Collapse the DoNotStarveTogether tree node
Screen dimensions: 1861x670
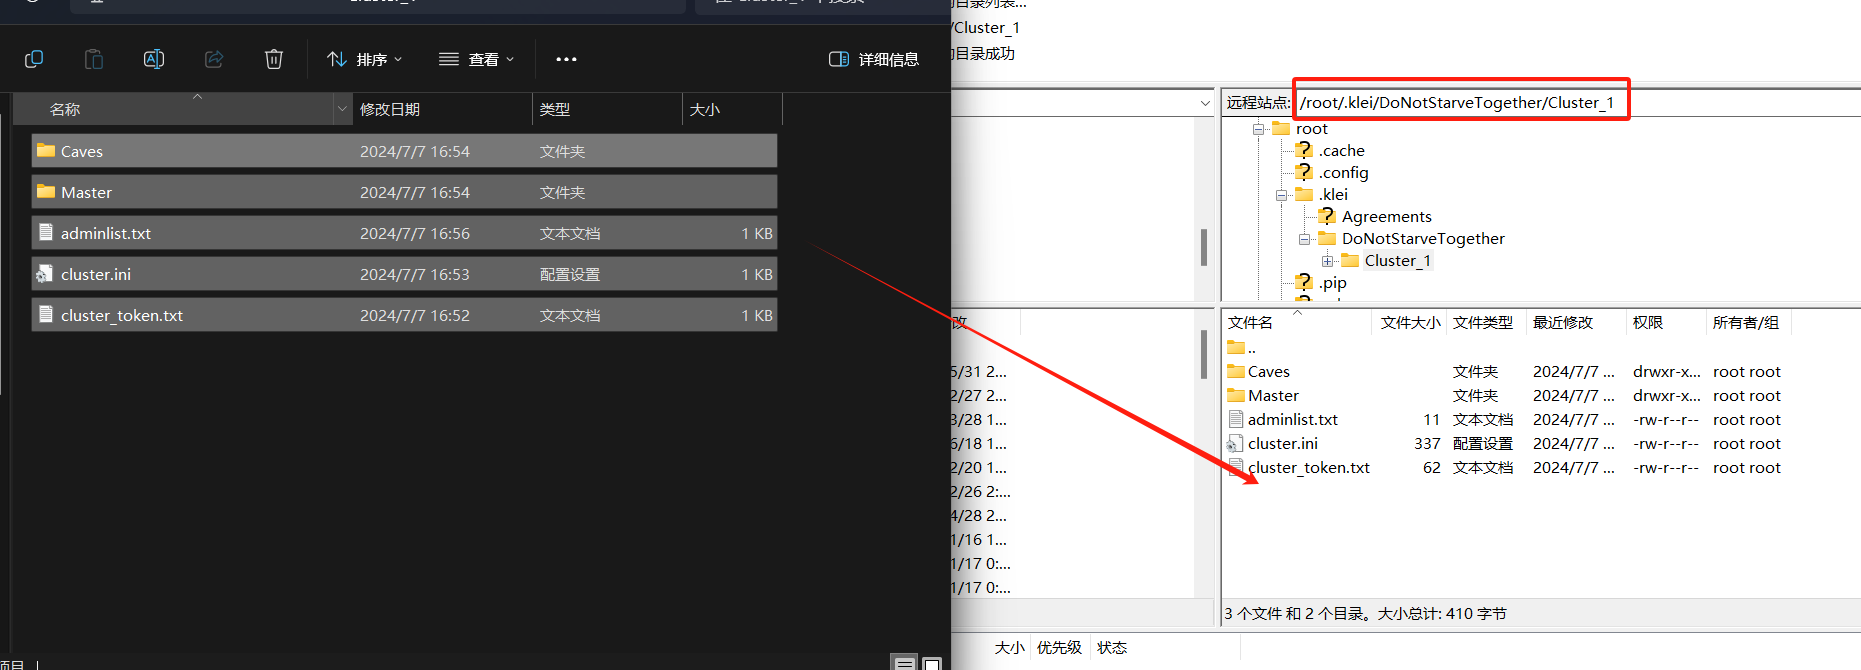(x=1304, y=239)
